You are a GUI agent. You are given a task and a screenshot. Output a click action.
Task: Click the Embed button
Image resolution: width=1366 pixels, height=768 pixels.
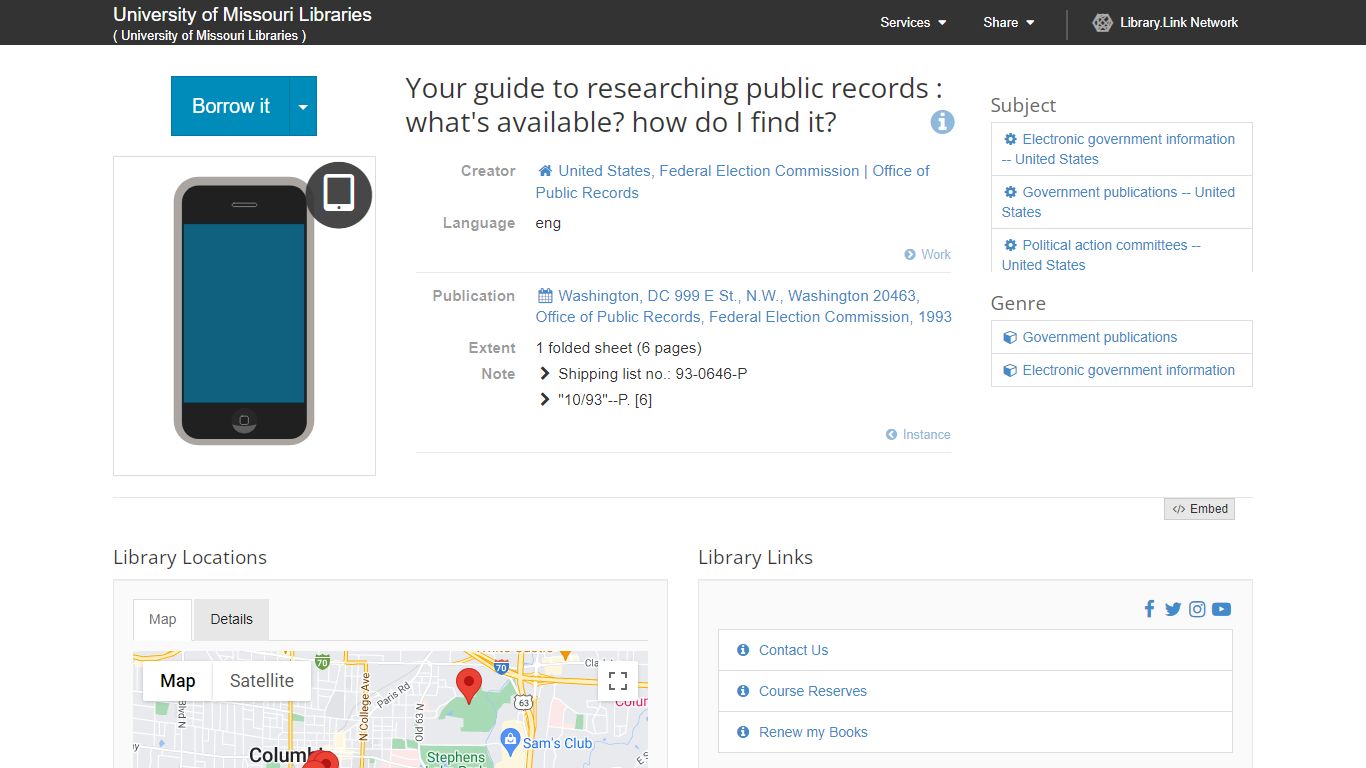pyautogui.click(x=1199, y=509)
